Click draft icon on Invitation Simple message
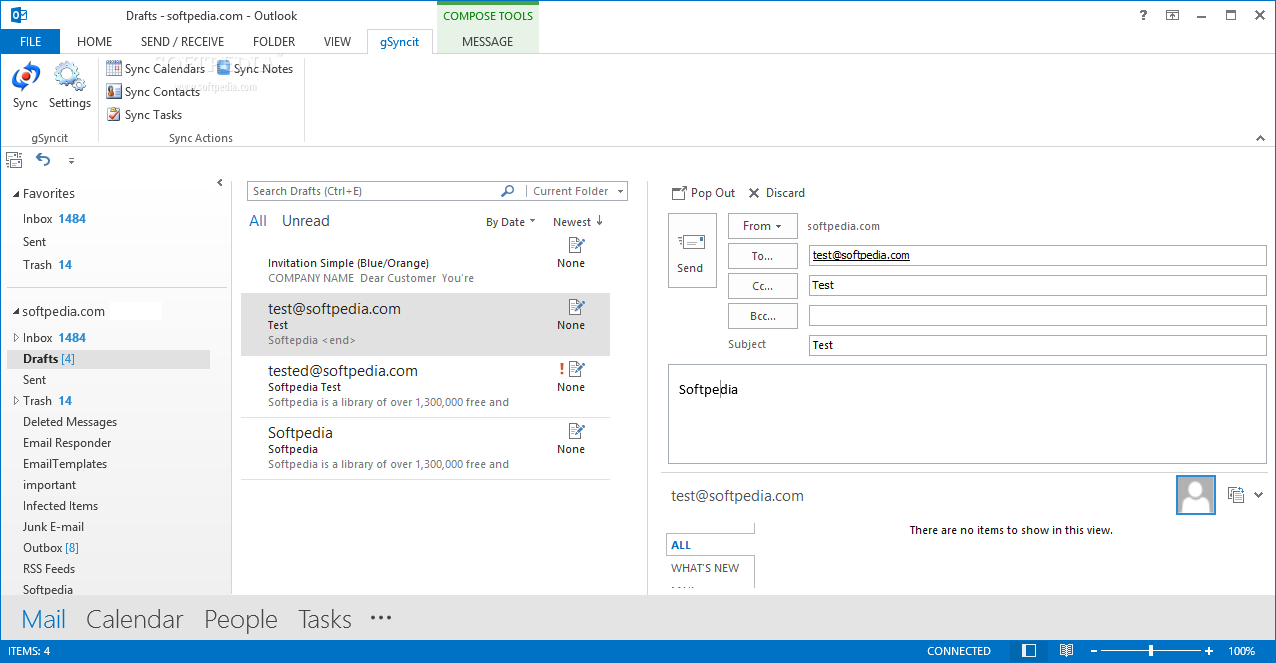 tap(576, 245)
